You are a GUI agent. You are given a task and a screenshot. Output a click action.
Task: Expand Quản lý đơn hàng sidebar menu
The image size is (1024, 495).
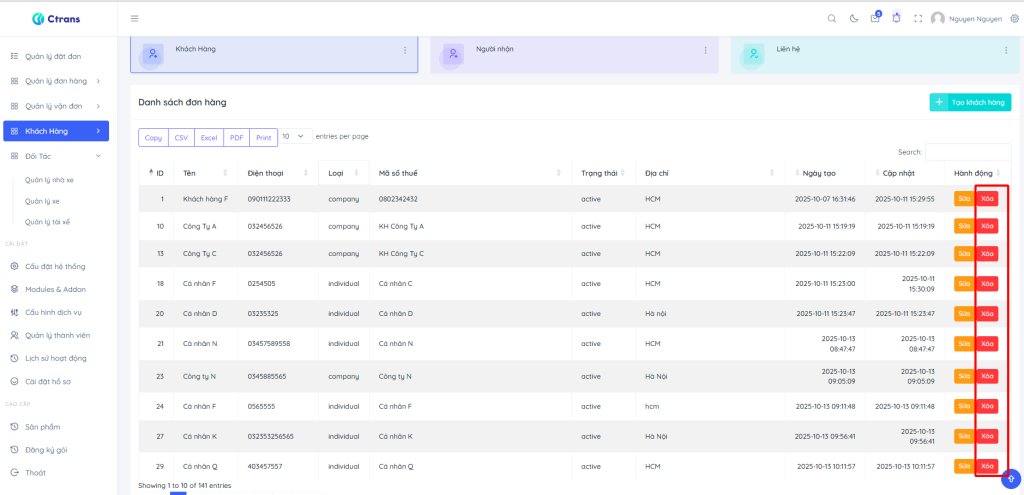coord(98,81)
